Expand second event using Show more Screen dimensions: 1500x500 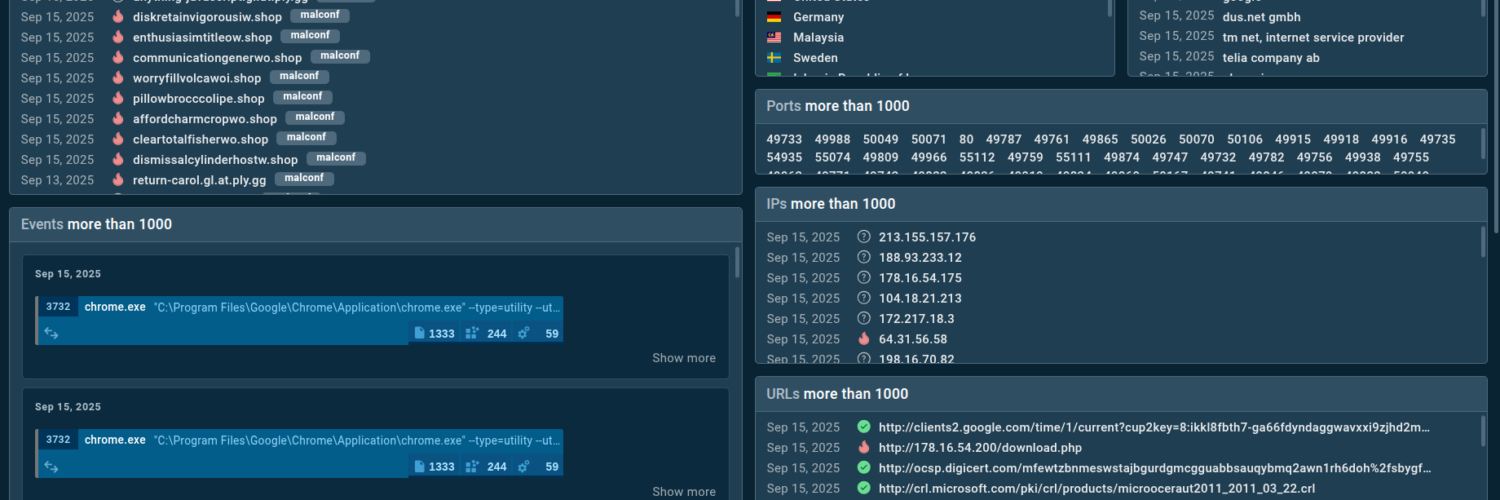683,491
